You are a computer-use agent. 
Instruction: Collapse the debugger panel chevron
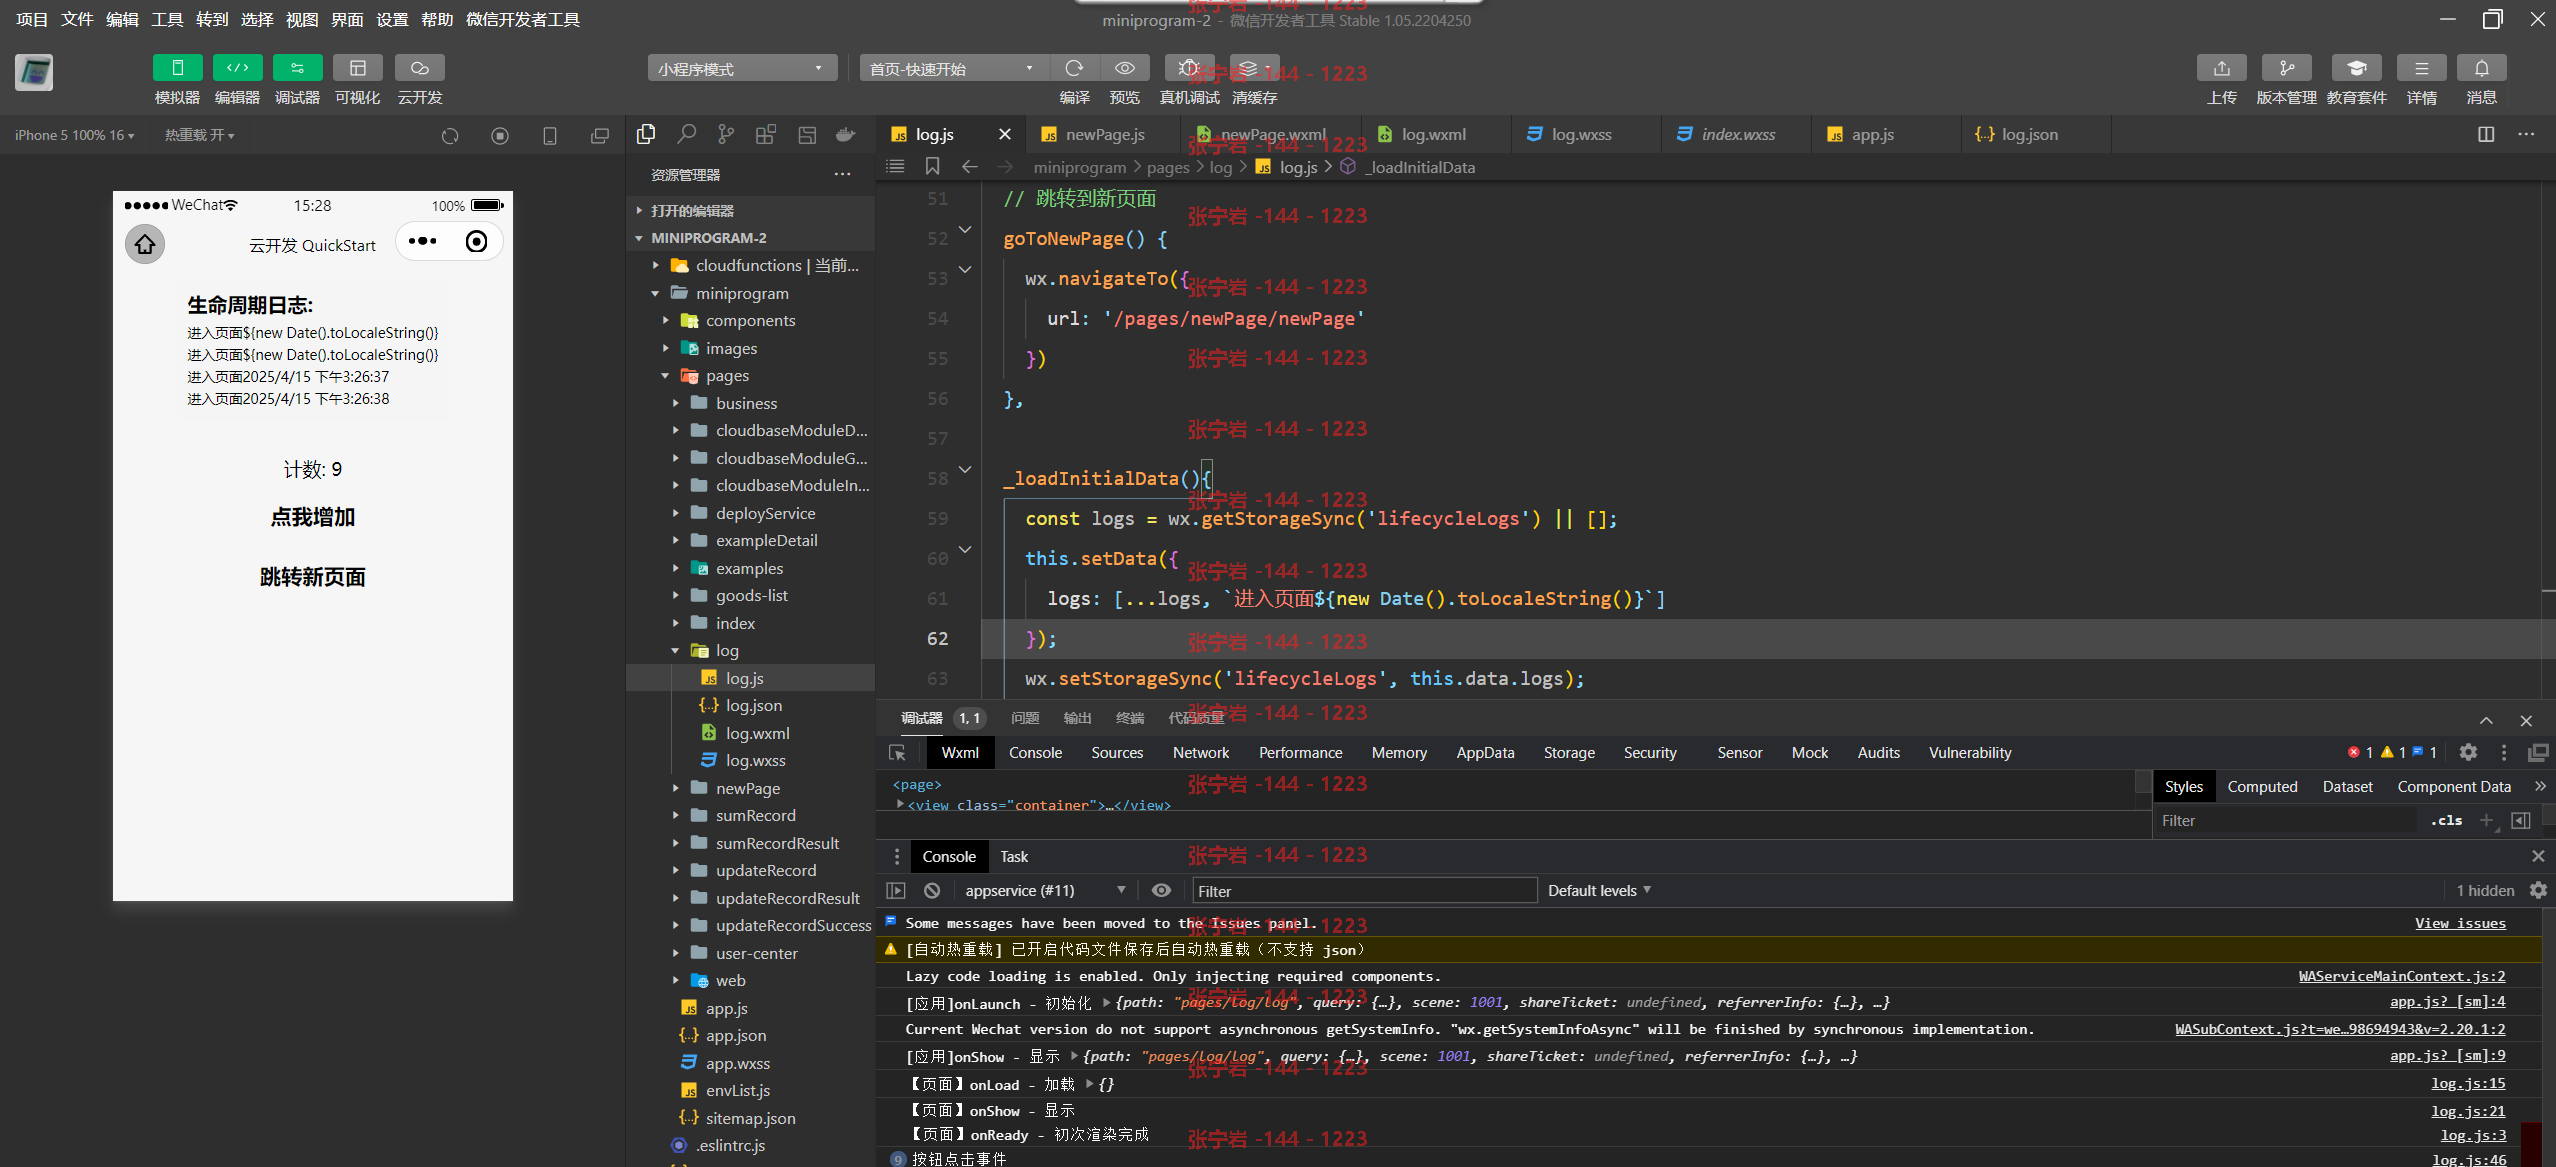[2486, 720]
